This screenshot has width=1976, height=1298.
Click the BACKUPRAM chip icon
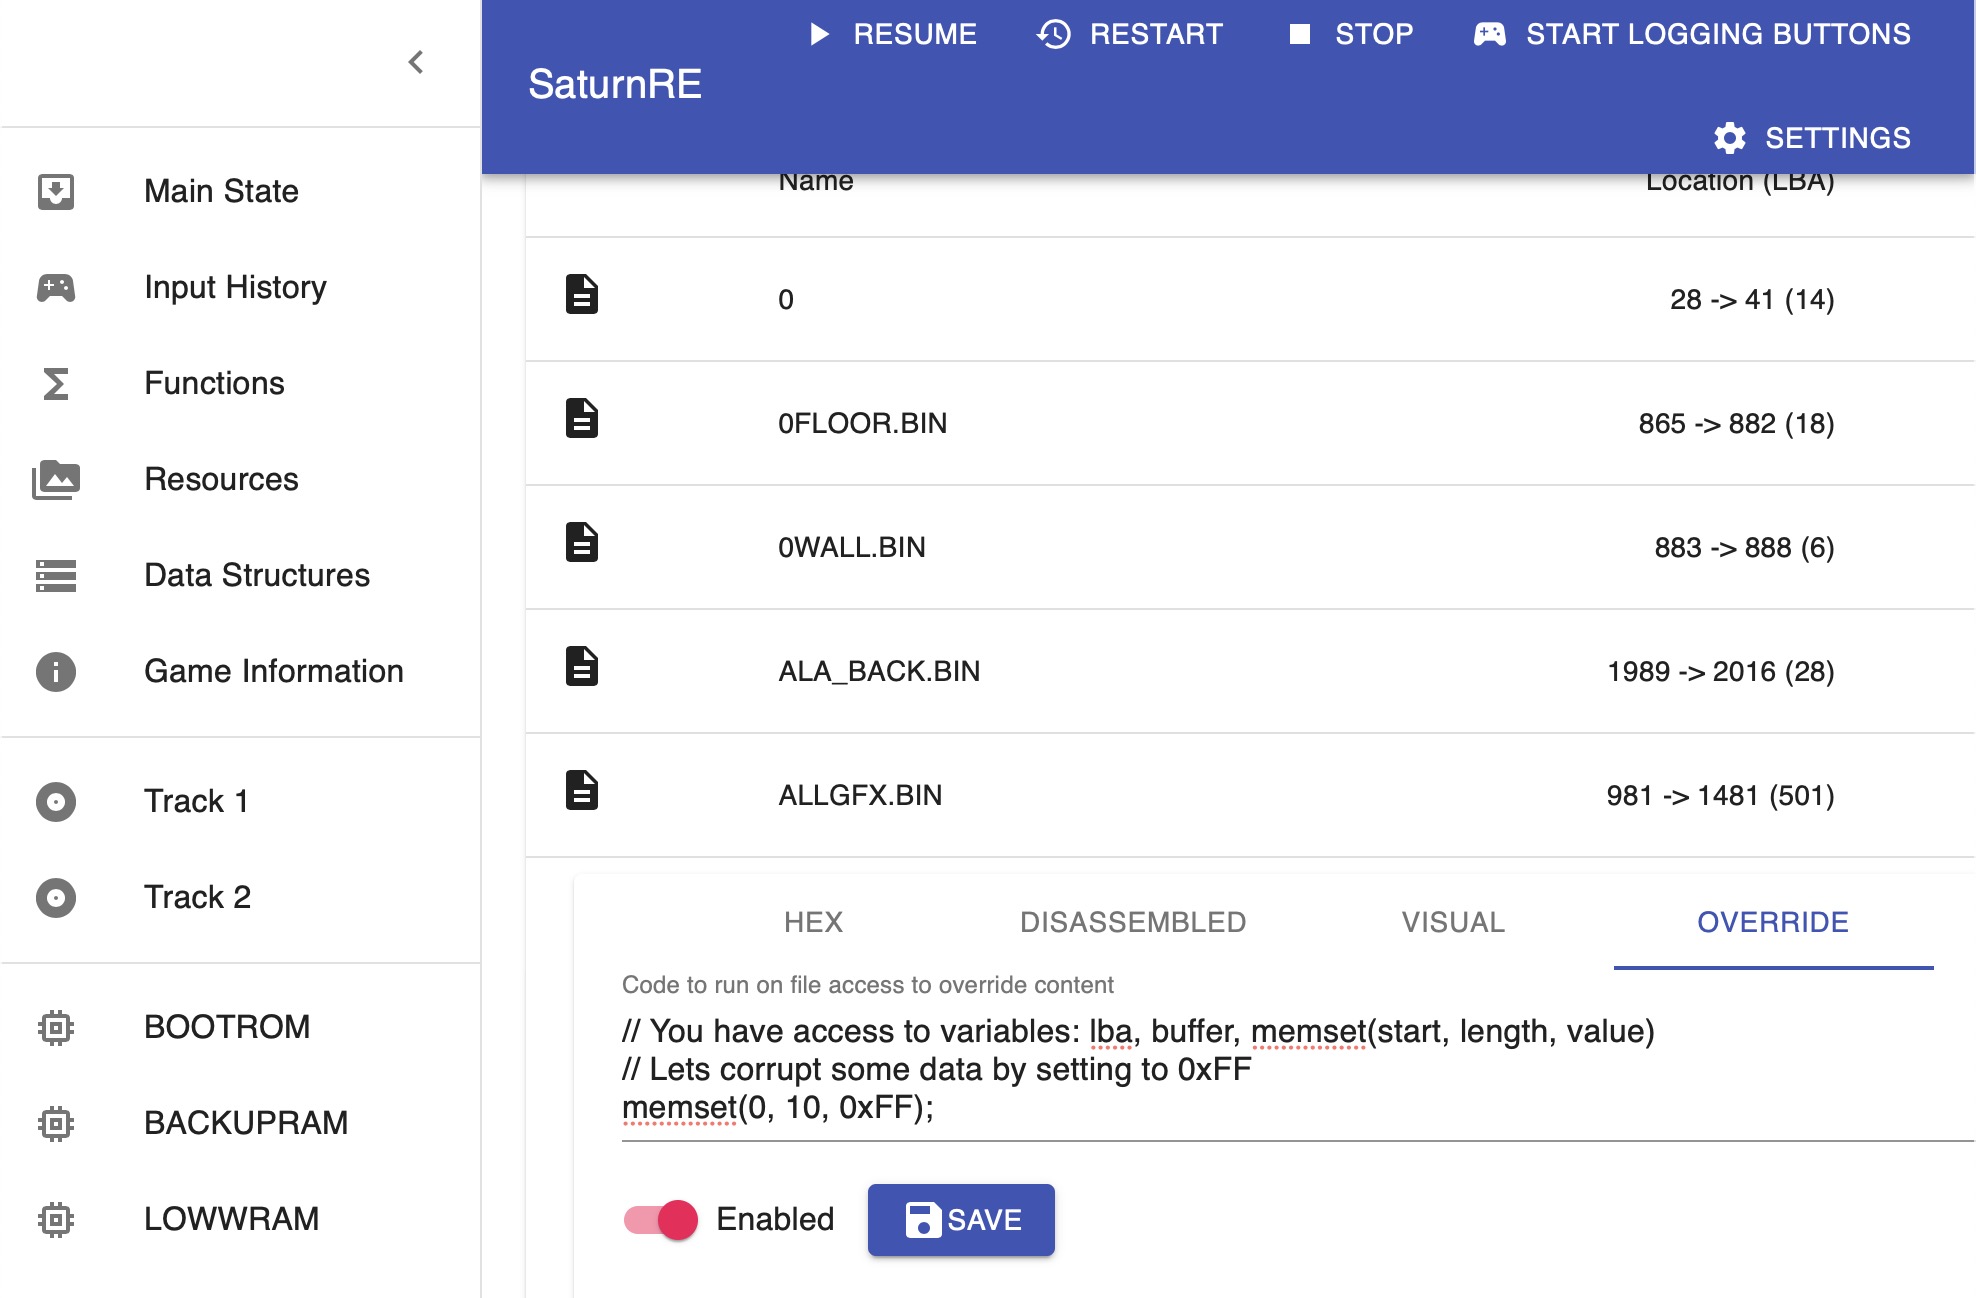[56, 1123]
